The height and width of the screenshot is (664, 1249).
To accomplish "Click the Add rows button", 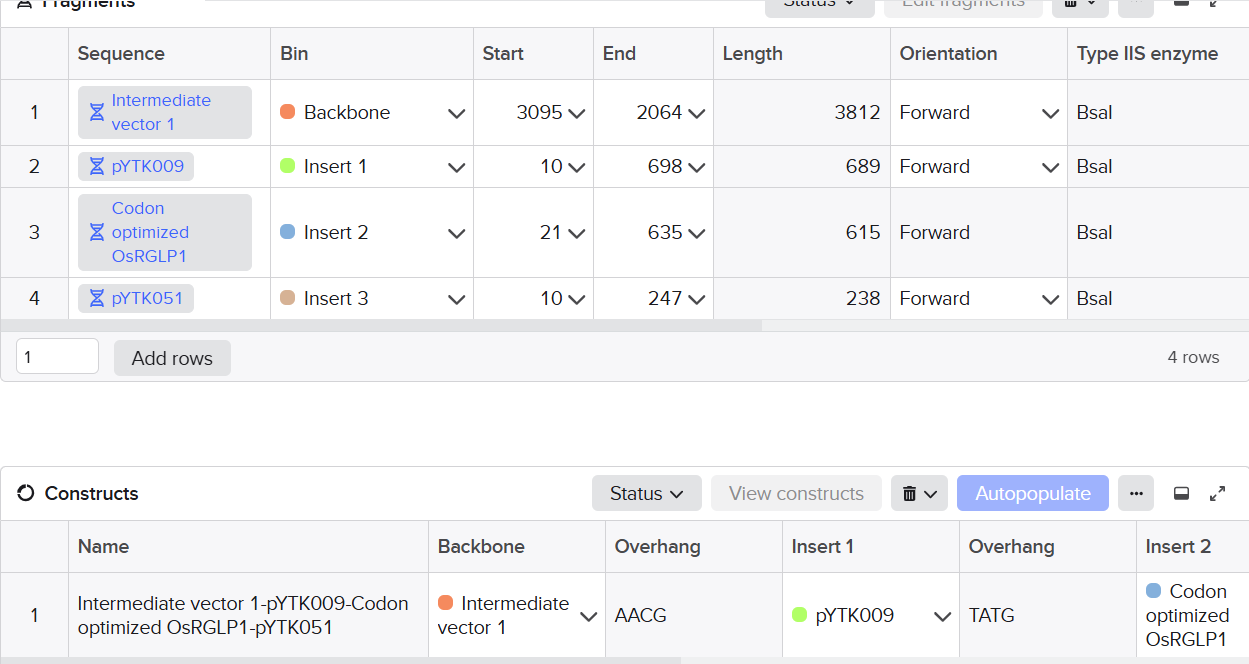I will [x=172, y=358].
